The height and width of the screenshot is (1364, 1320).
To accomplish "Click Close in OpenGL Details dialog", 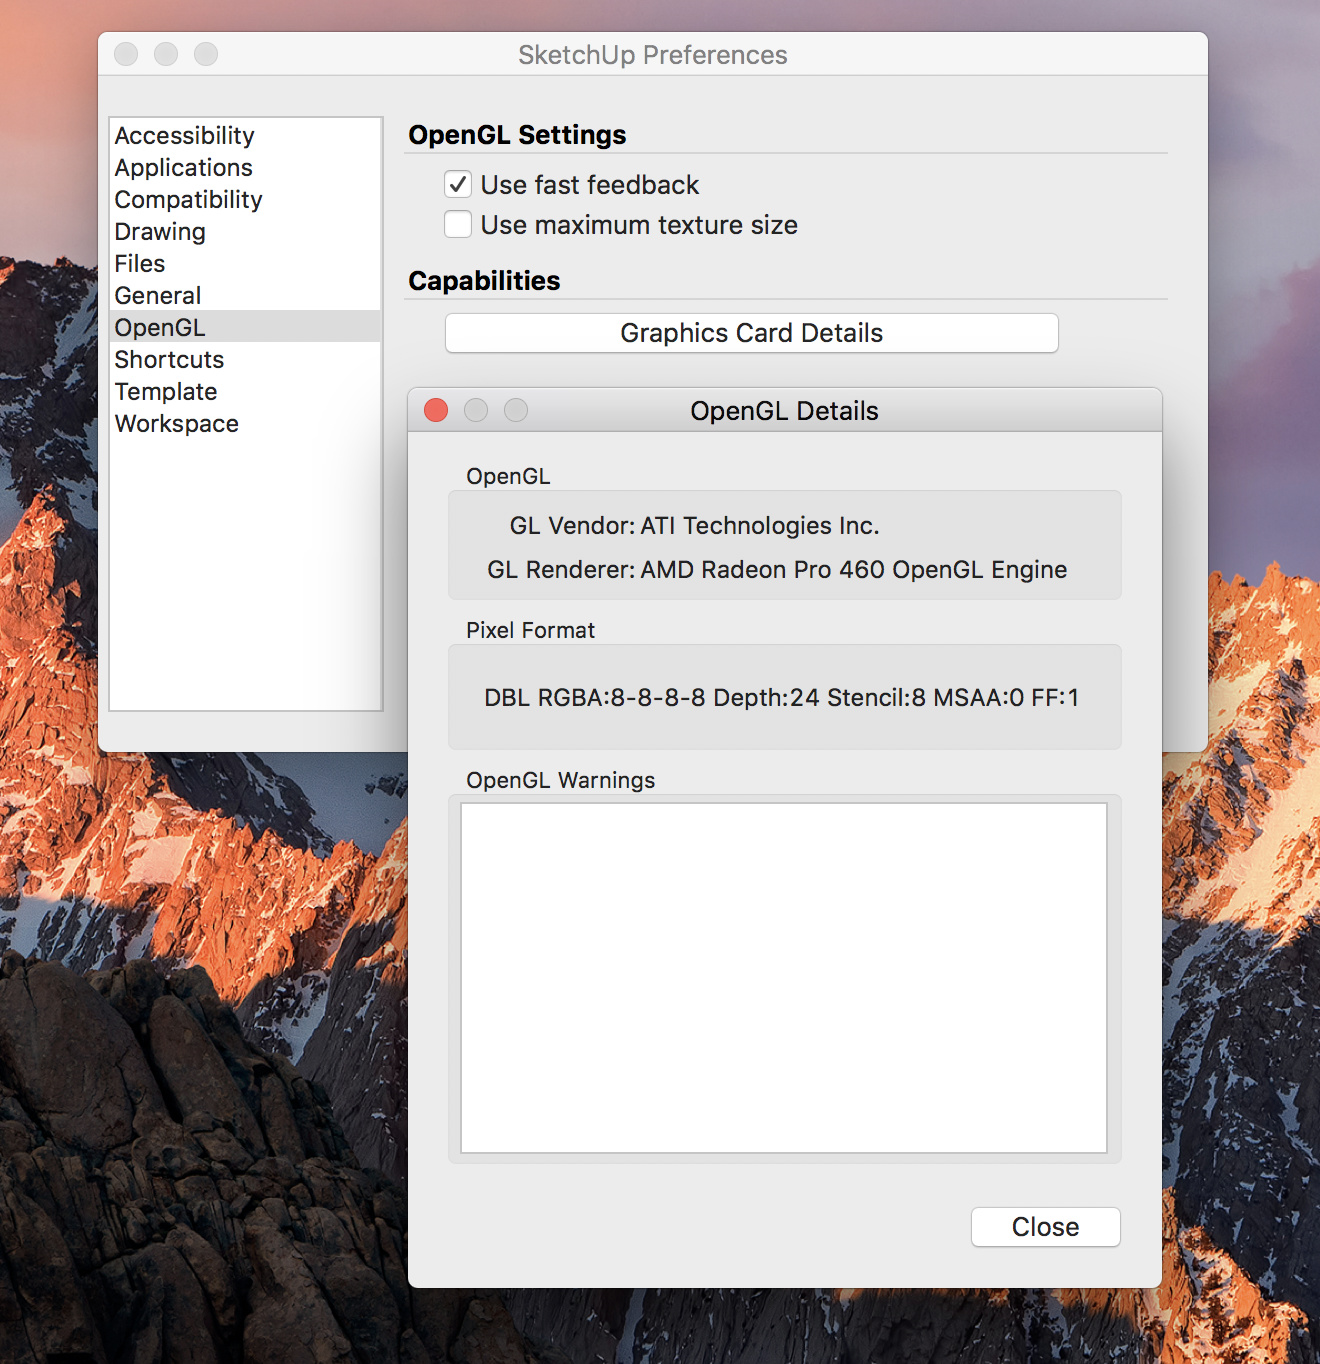I will 1046,1227.
